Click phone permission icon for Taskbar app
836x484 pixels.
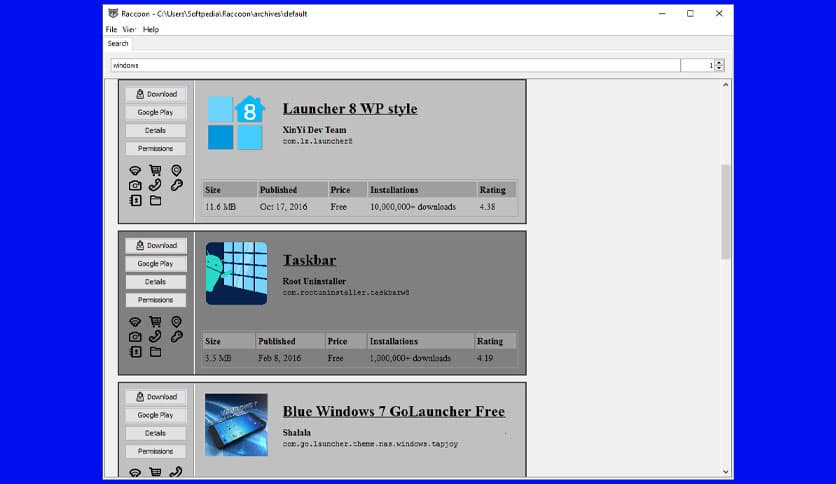pyautogui.click(x=155, y=336)
